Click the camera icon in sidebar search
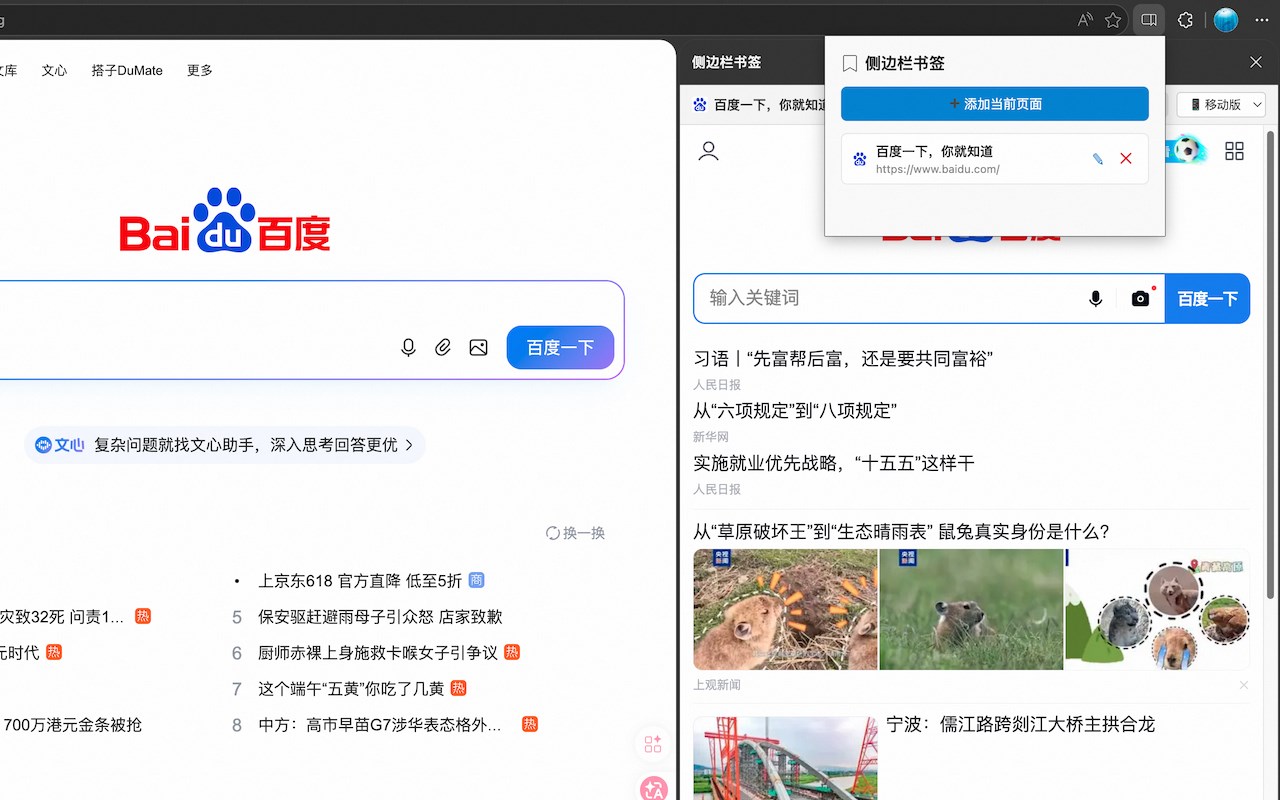 1140,298
